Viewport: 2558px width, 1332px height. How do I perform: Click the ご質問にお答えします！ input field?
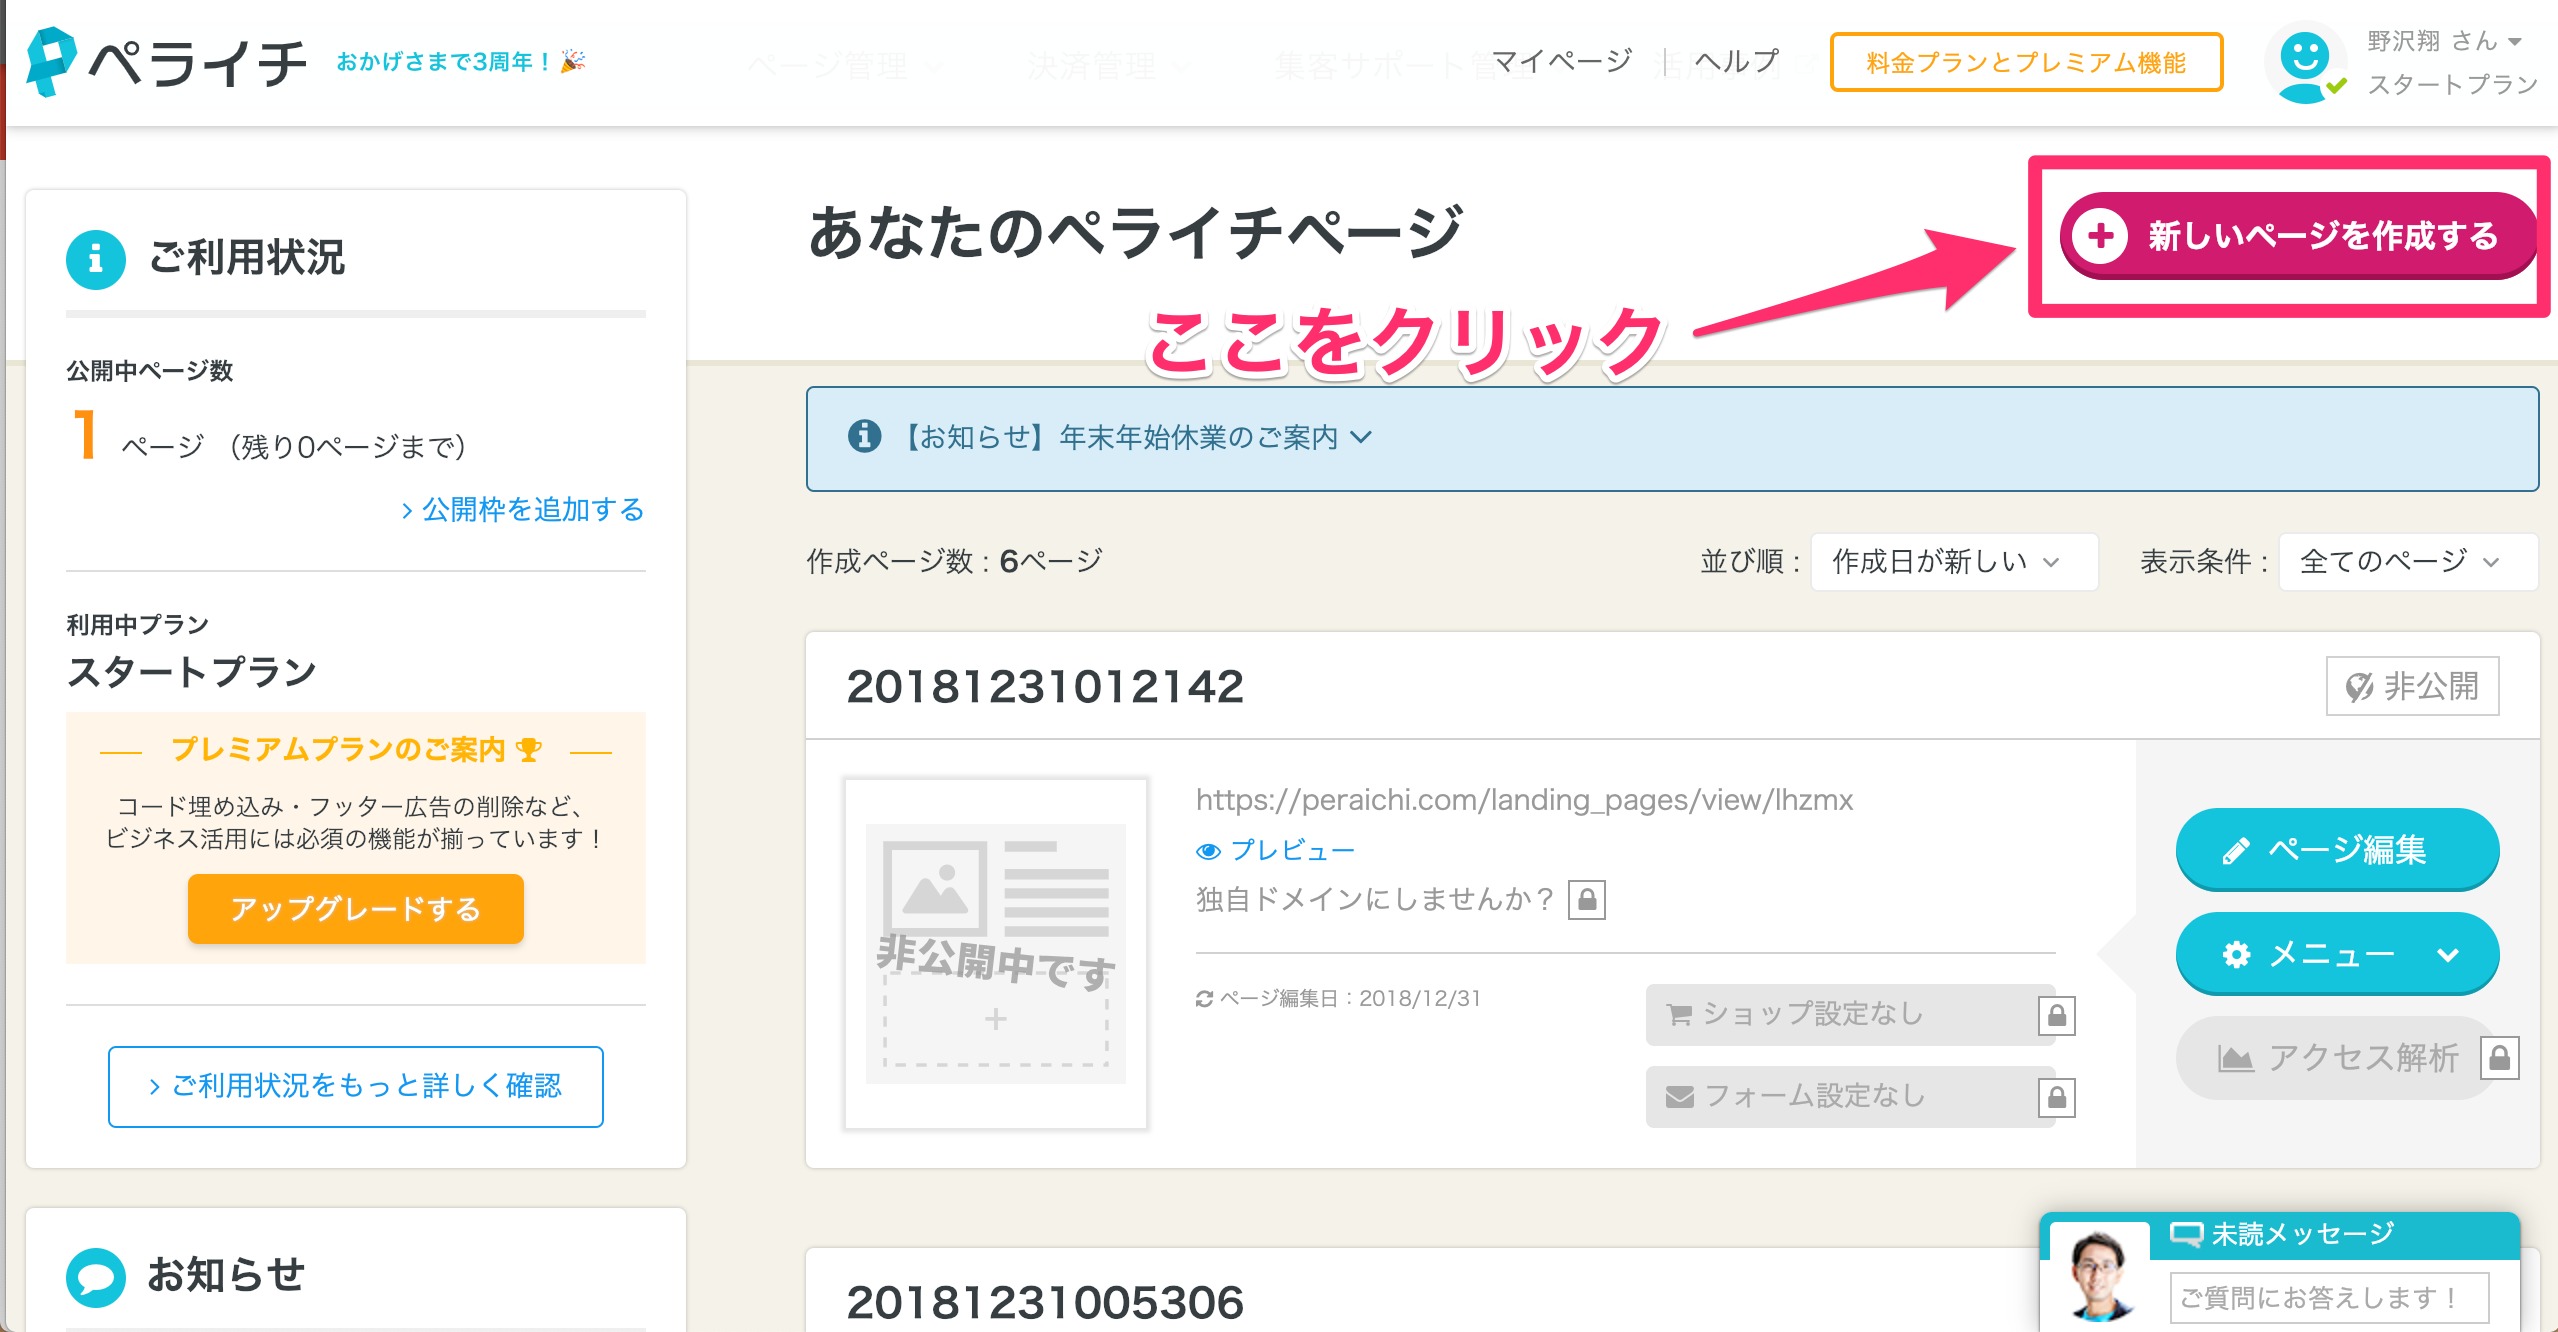(x=2329, y=1298)
